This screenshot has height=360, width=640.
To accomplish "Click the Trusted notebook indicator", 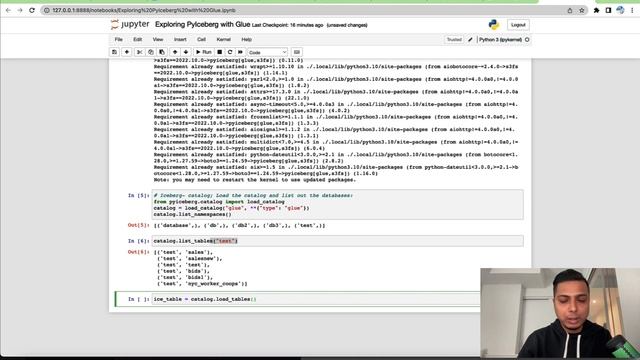I will point(454,40).
